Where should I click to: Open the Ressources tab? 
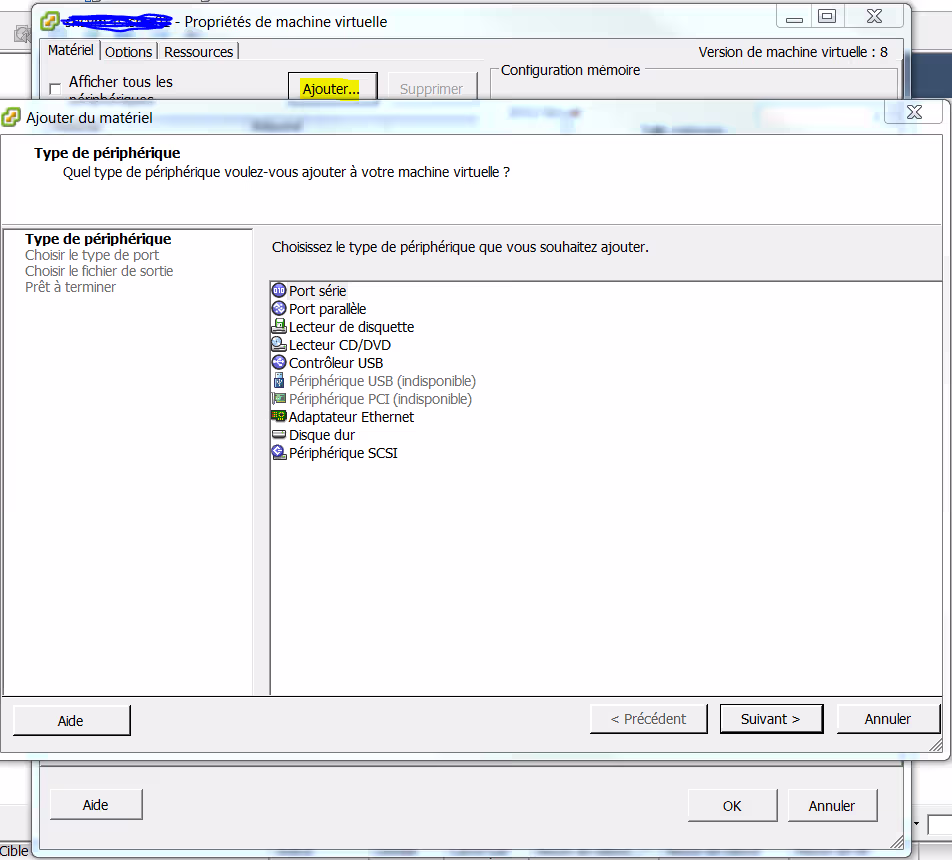point(198,51)
